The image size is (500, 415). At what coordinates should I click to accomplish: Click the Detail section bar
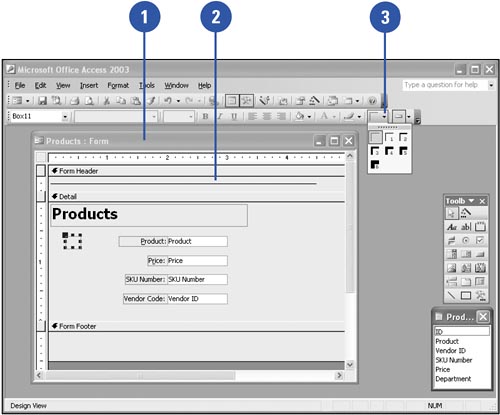point(197,197)
